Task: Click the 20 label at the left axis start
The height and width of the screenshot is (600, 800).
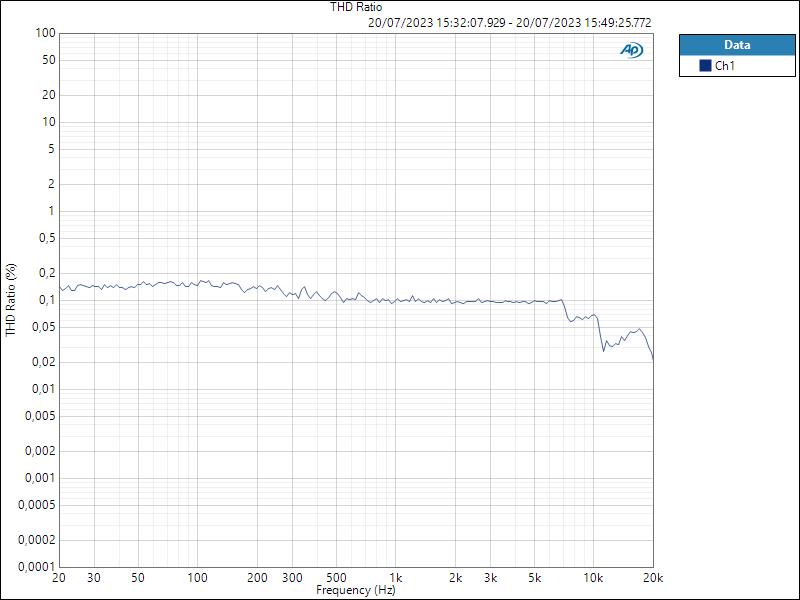Action: [x=59, y=577]
